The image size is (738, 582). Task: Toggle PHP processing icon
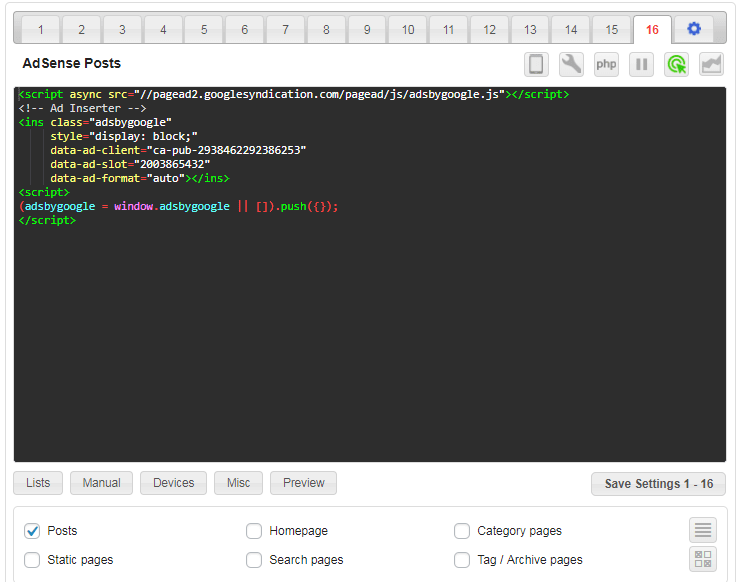pyautogui.click(x=606, y=64)
